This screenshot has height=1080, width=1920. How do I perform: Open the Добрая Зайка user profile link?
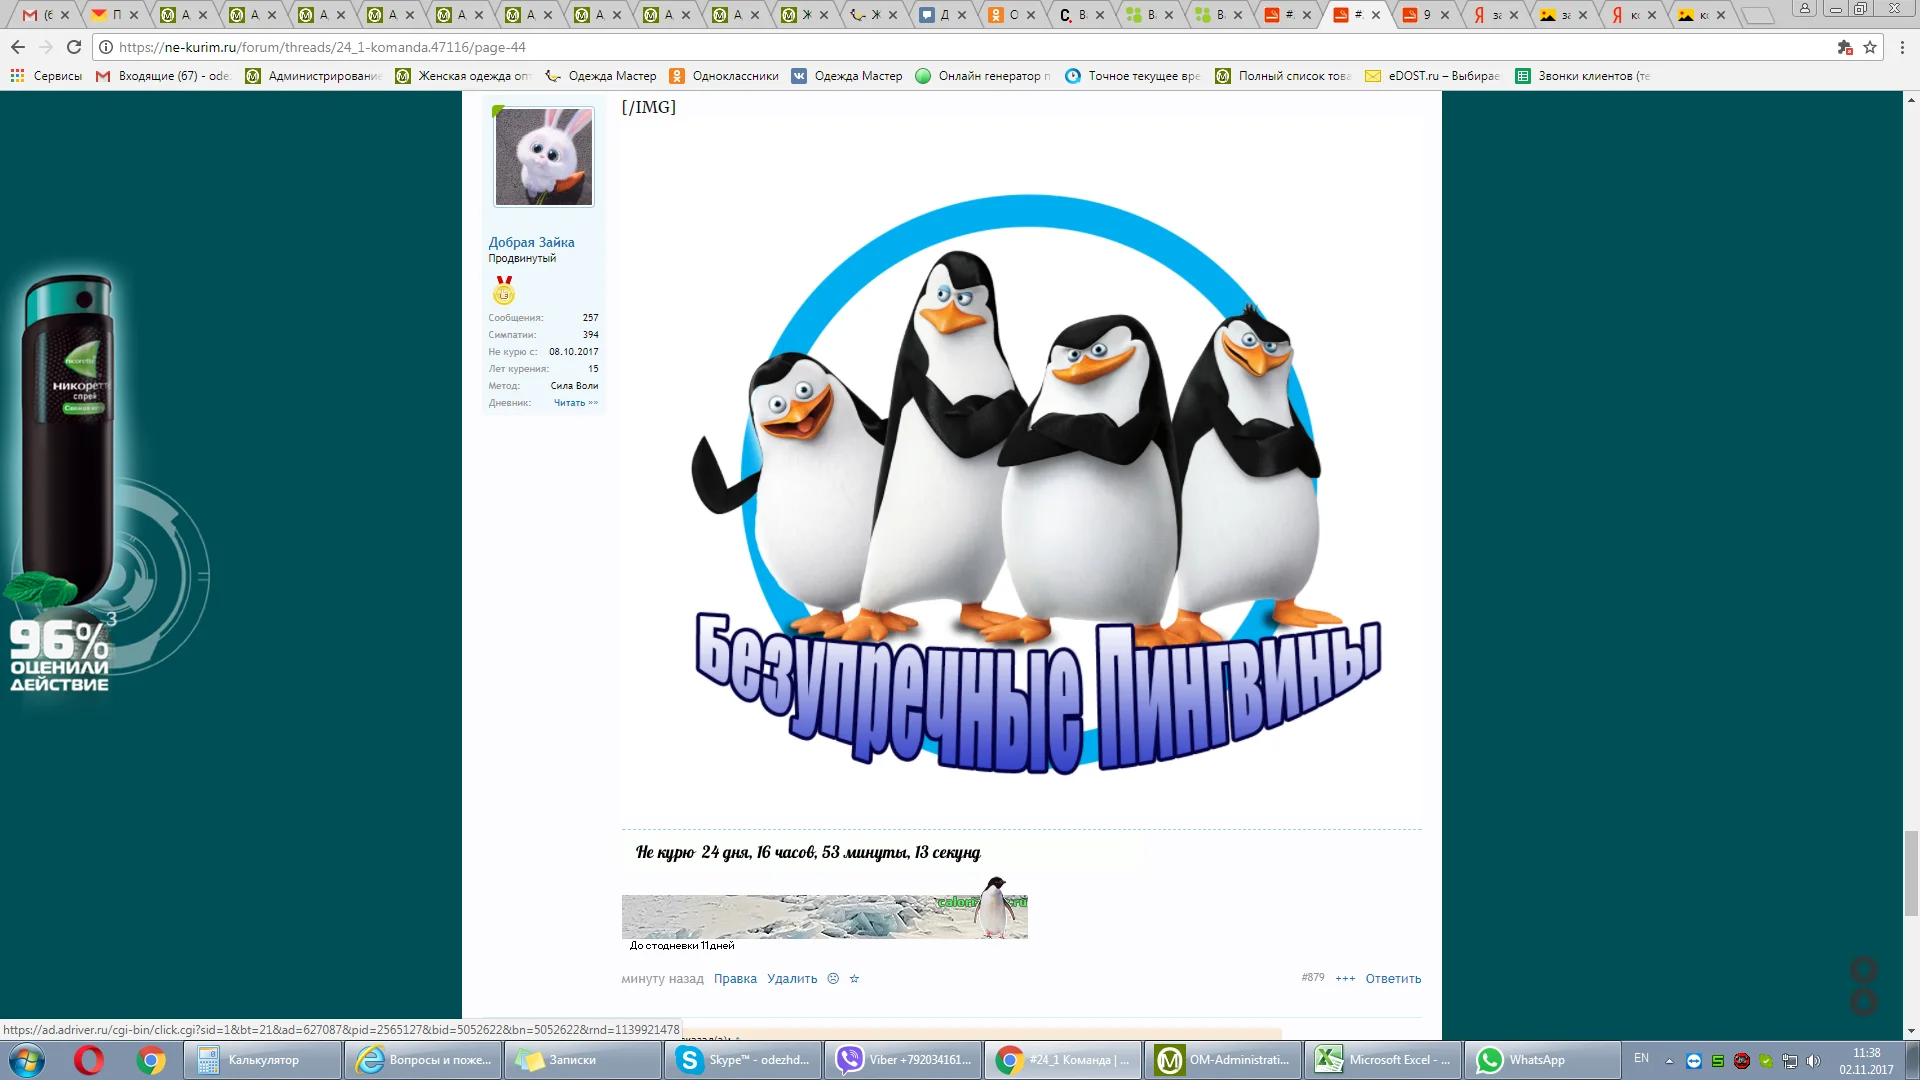531,242
